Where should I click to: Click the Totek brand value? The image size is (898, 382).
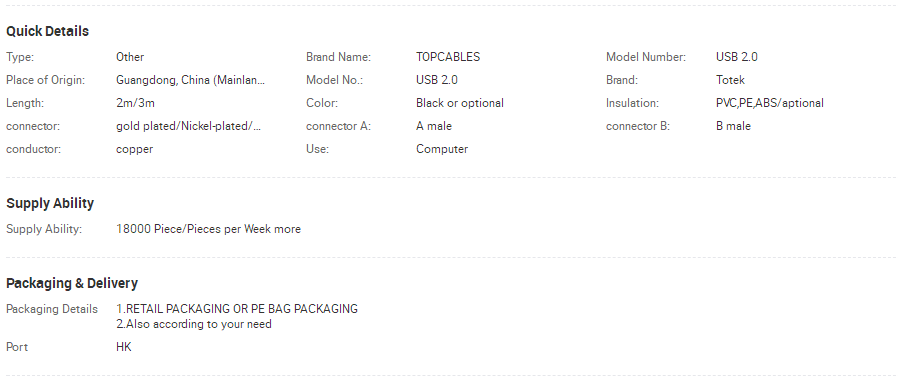730,80
